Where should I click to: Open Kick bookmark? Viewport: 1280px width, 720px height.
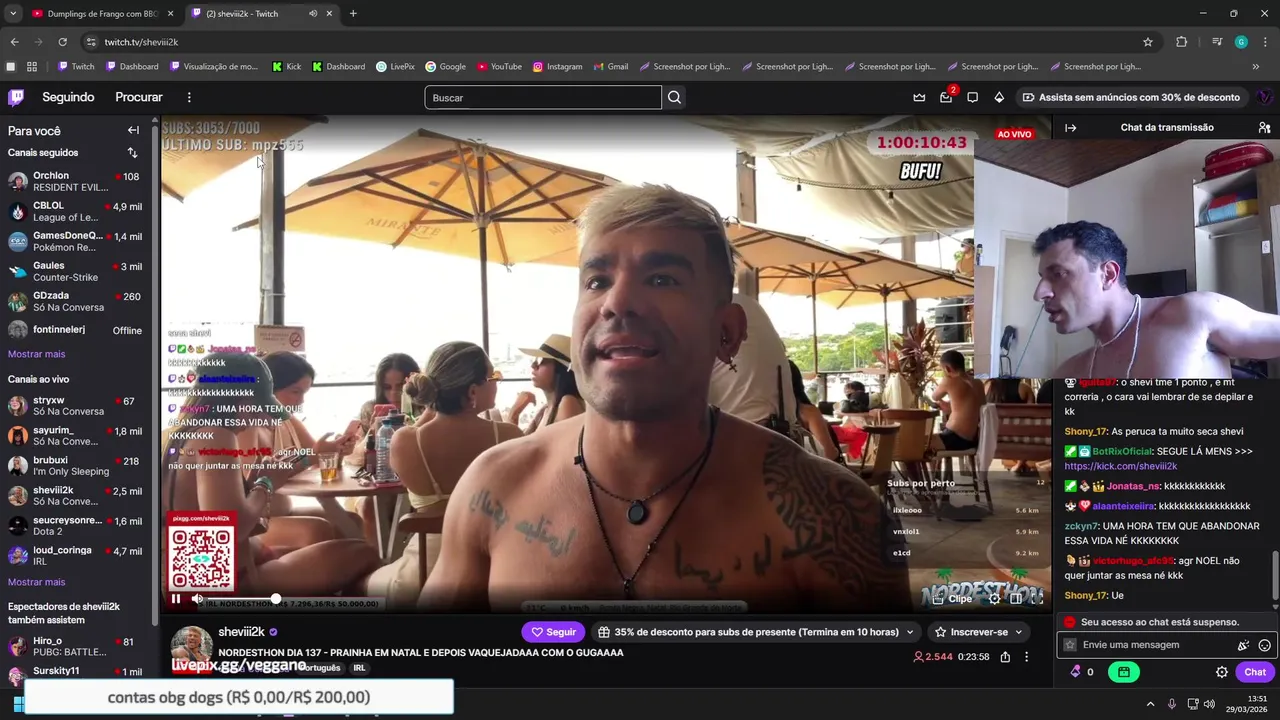pos(286,66)
